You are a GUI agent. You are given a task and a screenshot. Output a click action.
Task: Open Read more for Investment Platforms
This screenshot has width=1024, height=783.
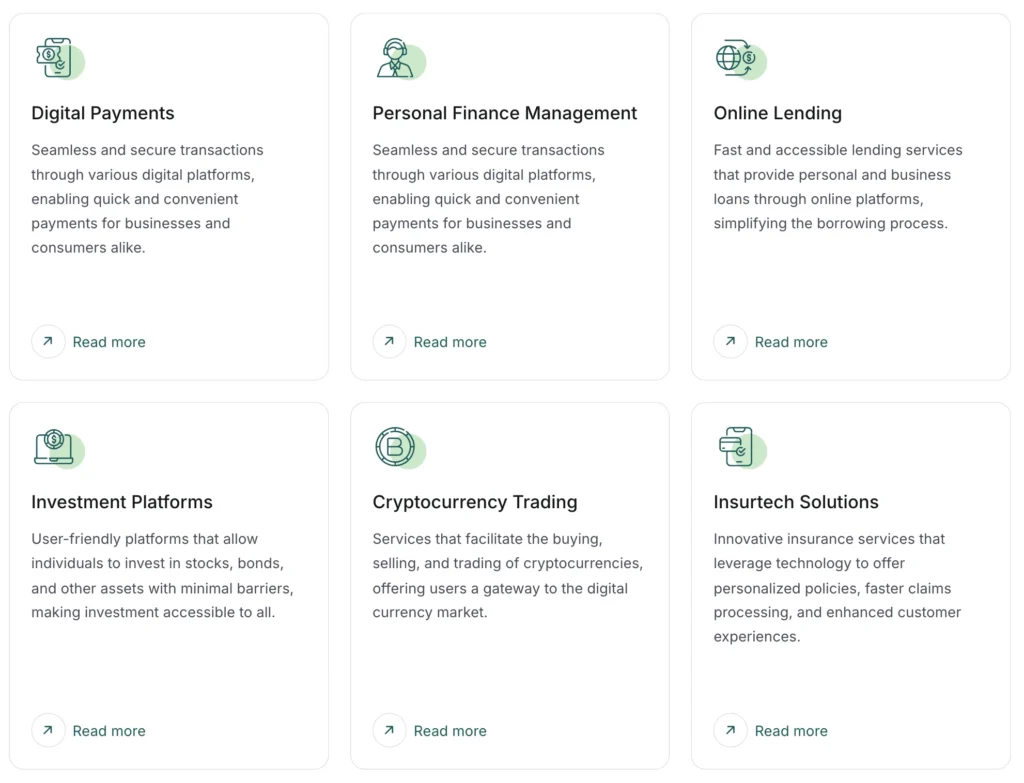pos(108,730)
